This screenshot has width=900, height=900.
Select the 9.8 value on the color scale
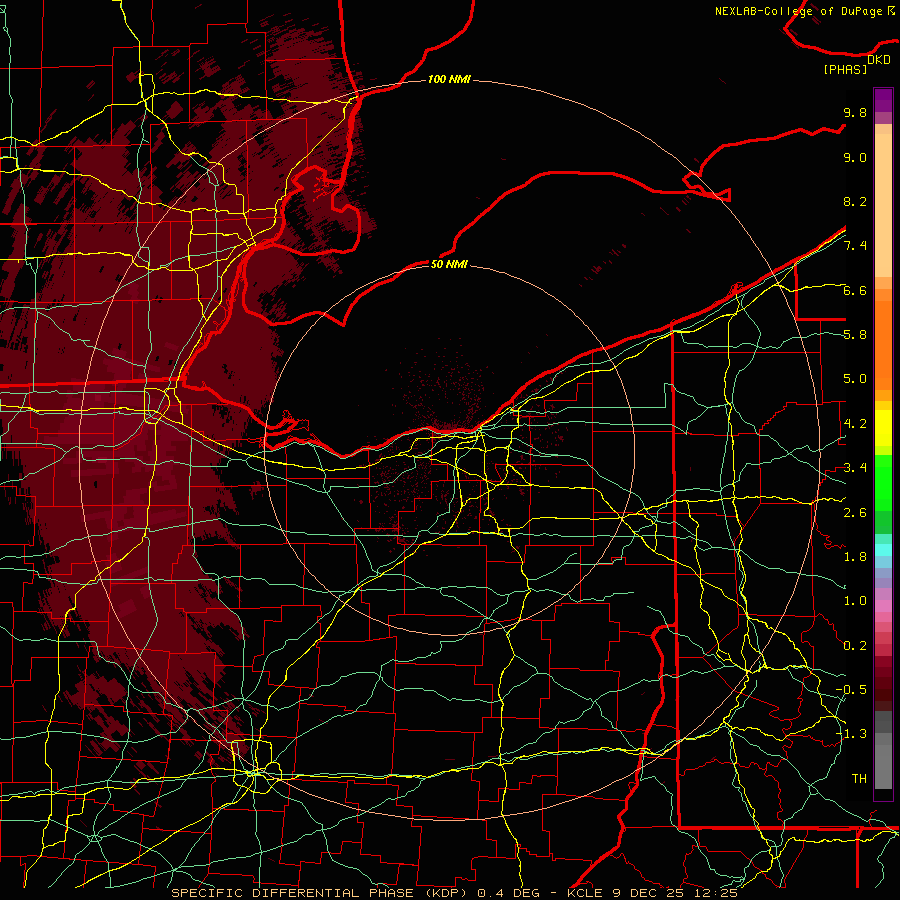(855, 112)
